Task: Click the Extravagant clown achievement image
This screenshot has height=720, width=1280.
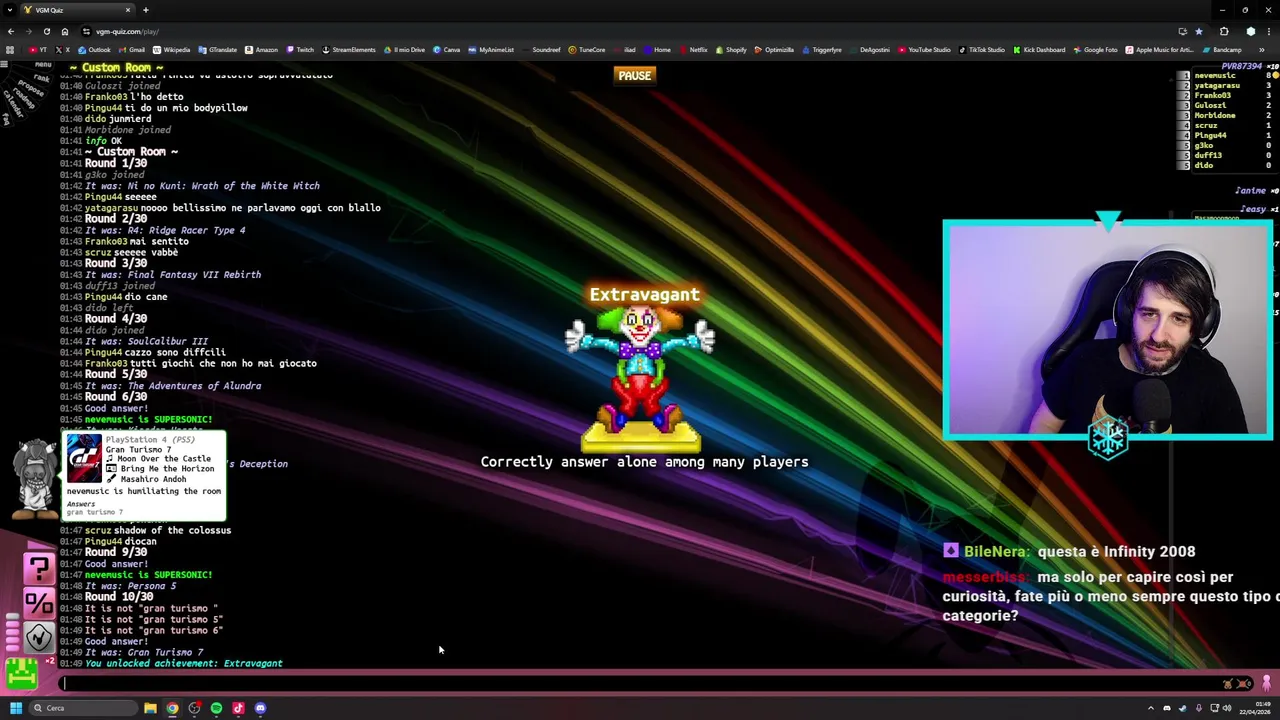Action: [640, 378]
